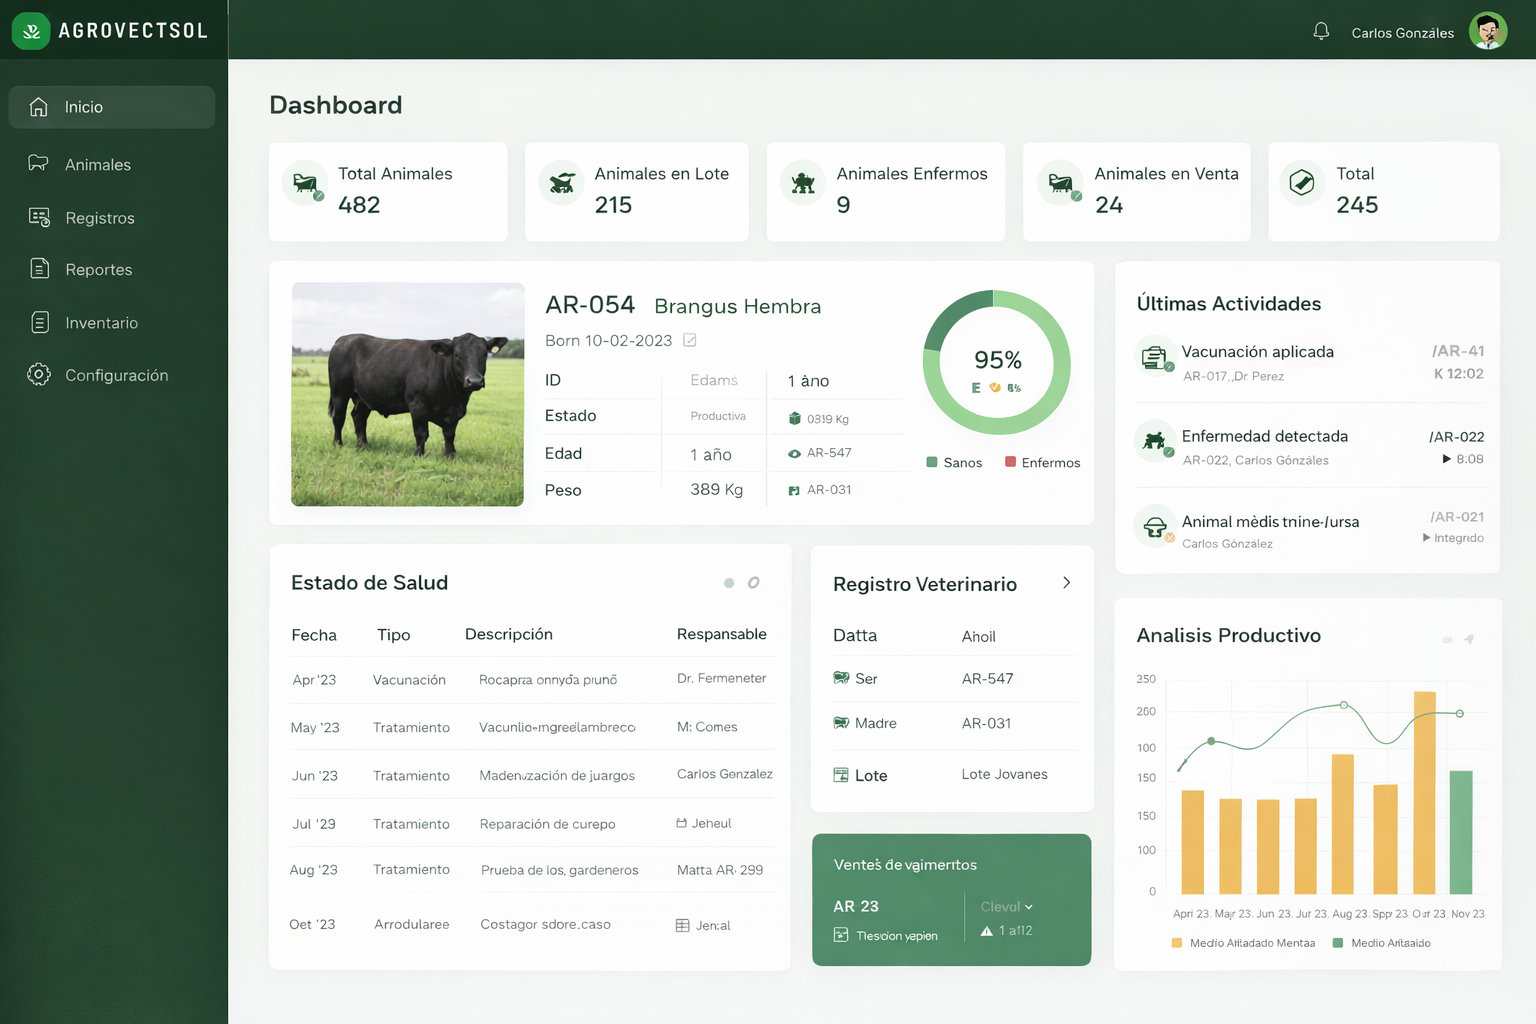Expand the Integrado arrow in activities
This screenshot has width=1536, height=1024.
(x=1427, y=538)
